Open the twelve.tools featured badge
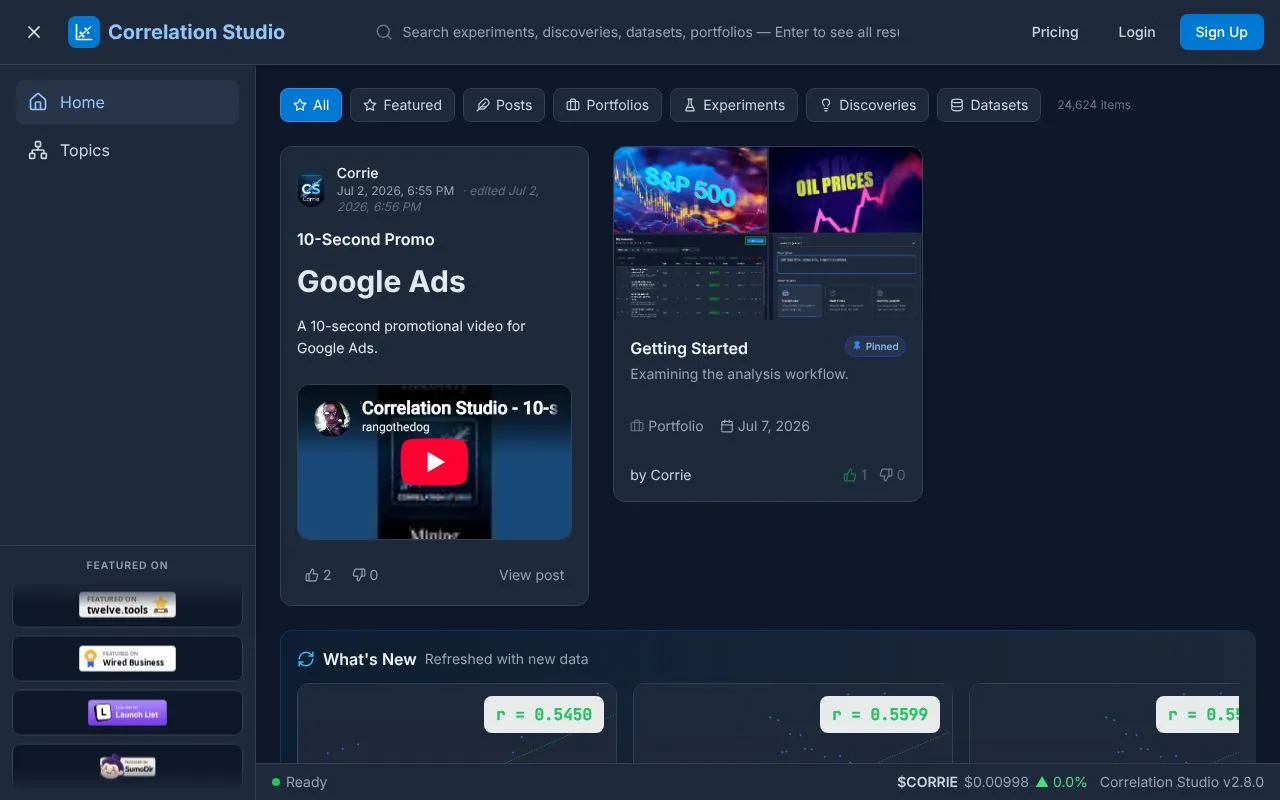 click(127, 605)
